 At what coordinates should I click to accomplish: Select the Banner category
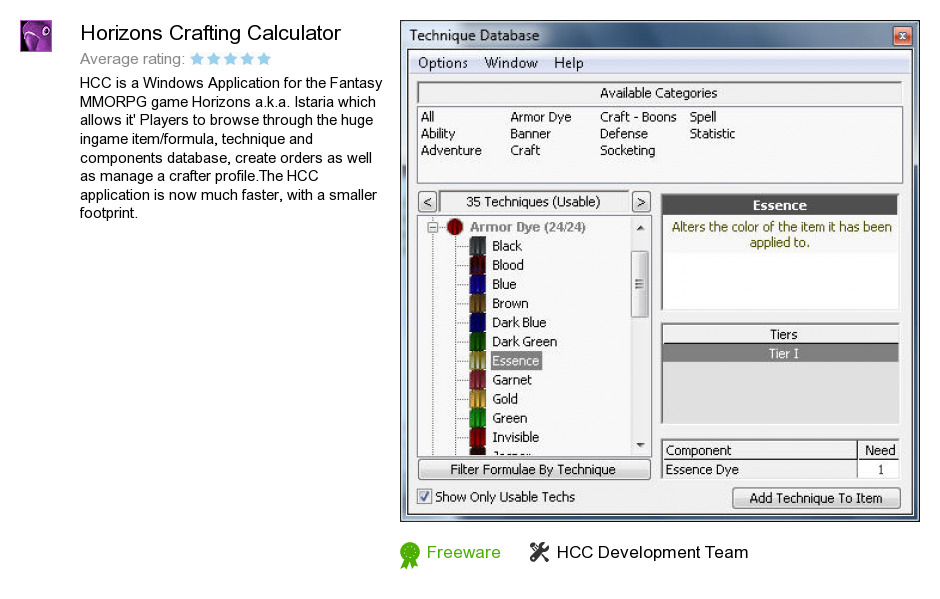(x=531, y=134)
